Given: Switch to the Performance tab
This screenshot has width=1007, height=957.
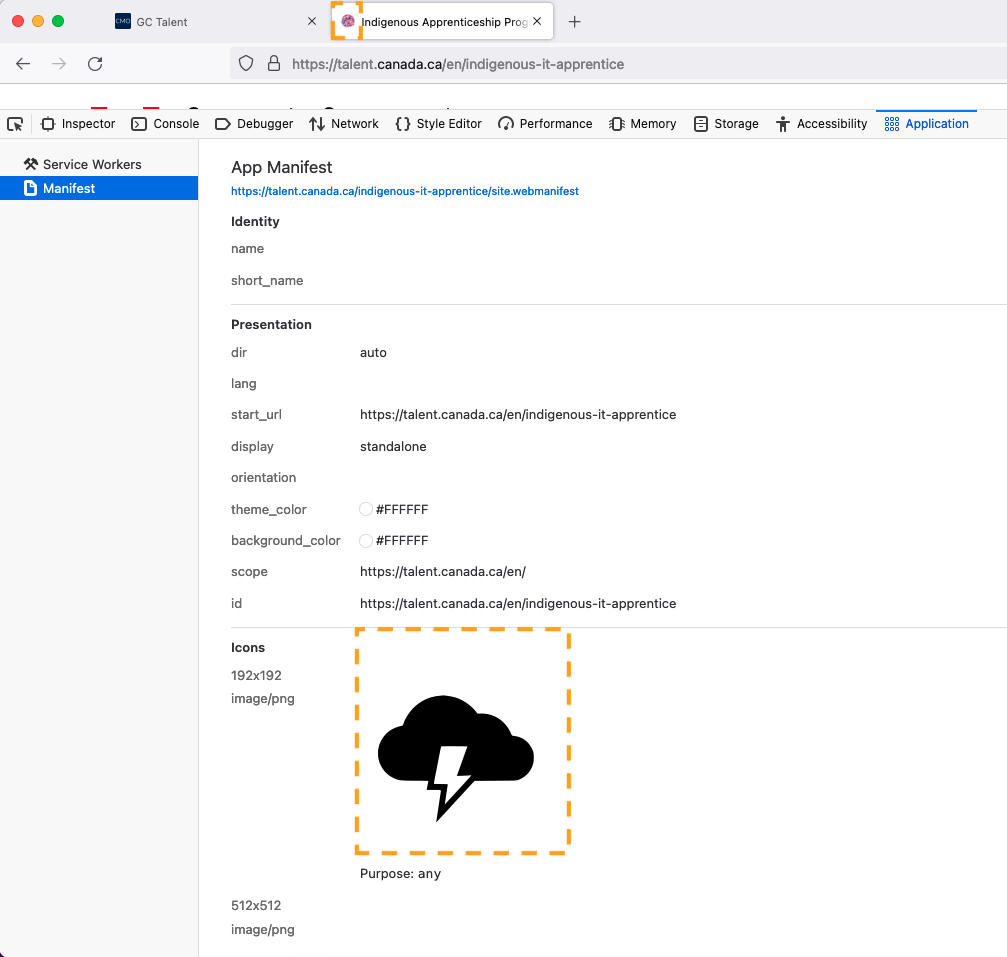Looking at the screenshot, I should pyautogui.click(x=545, y=124).
